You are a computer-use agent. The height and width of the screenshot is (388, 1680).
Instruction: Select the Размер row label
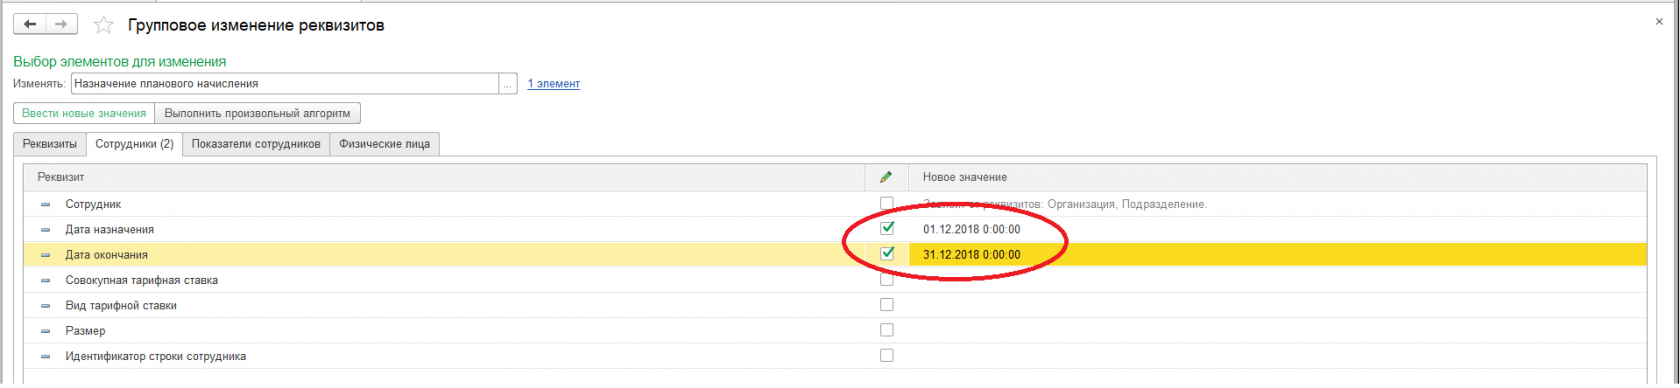tap(85, 331)
